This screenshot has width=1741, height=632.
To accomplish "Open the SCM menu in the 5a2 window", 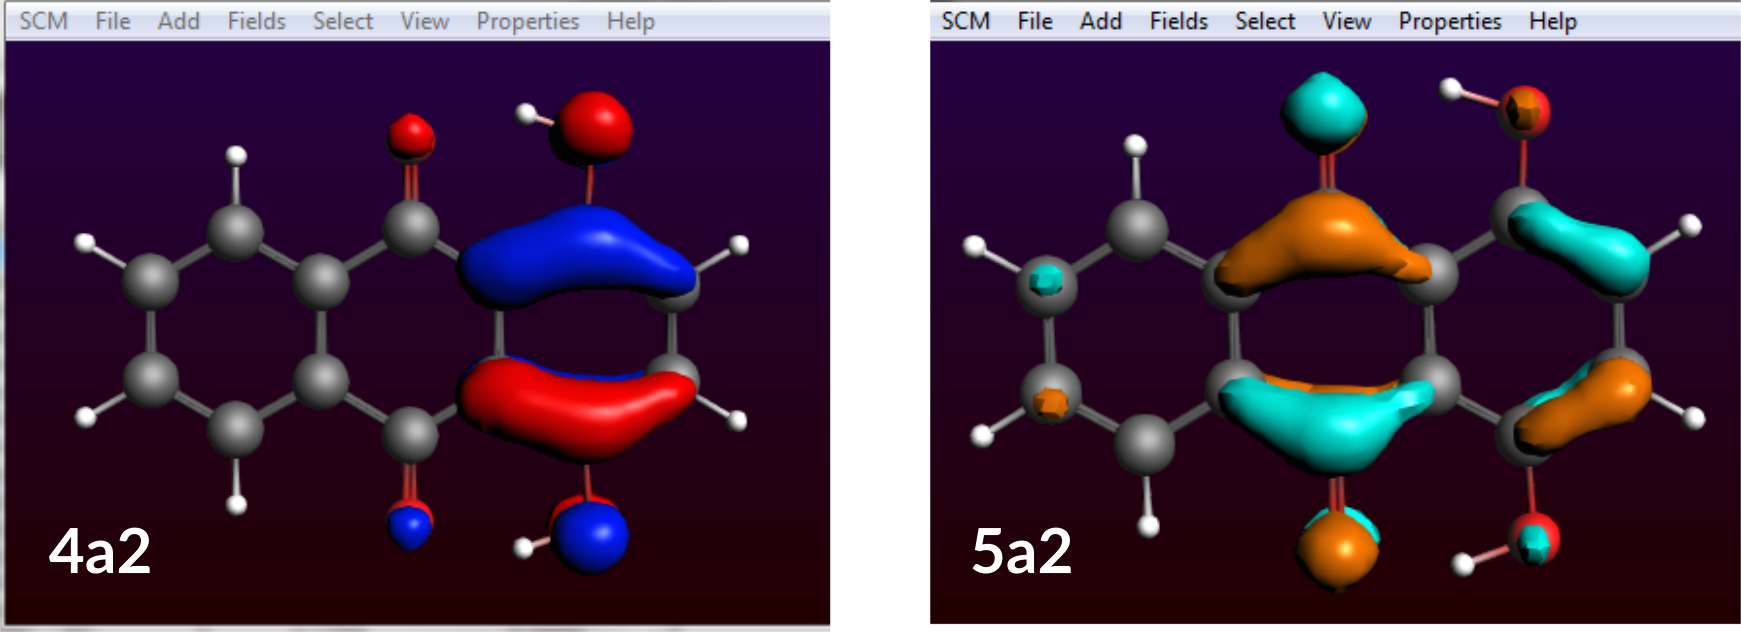I will tap(965, 21).
